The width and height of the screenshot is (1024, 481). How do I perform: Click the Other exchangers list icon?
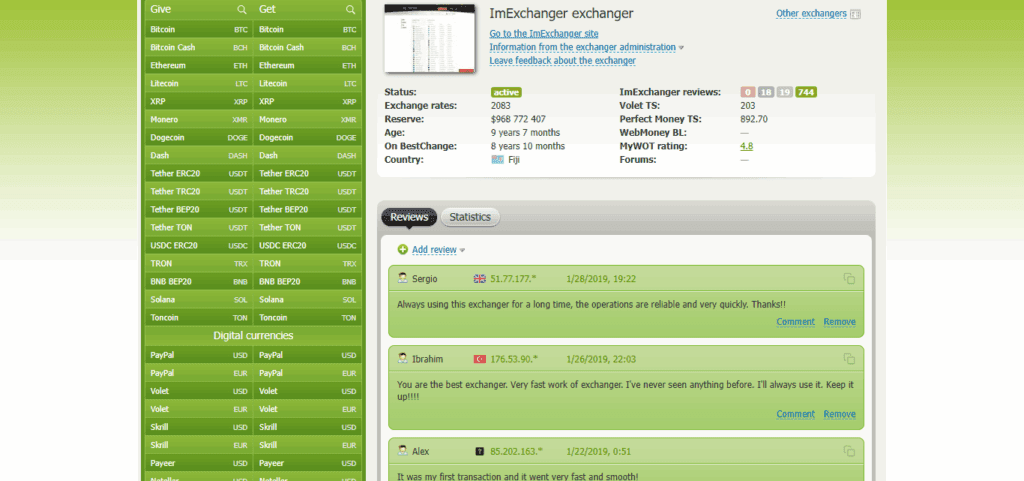[856, 14]
